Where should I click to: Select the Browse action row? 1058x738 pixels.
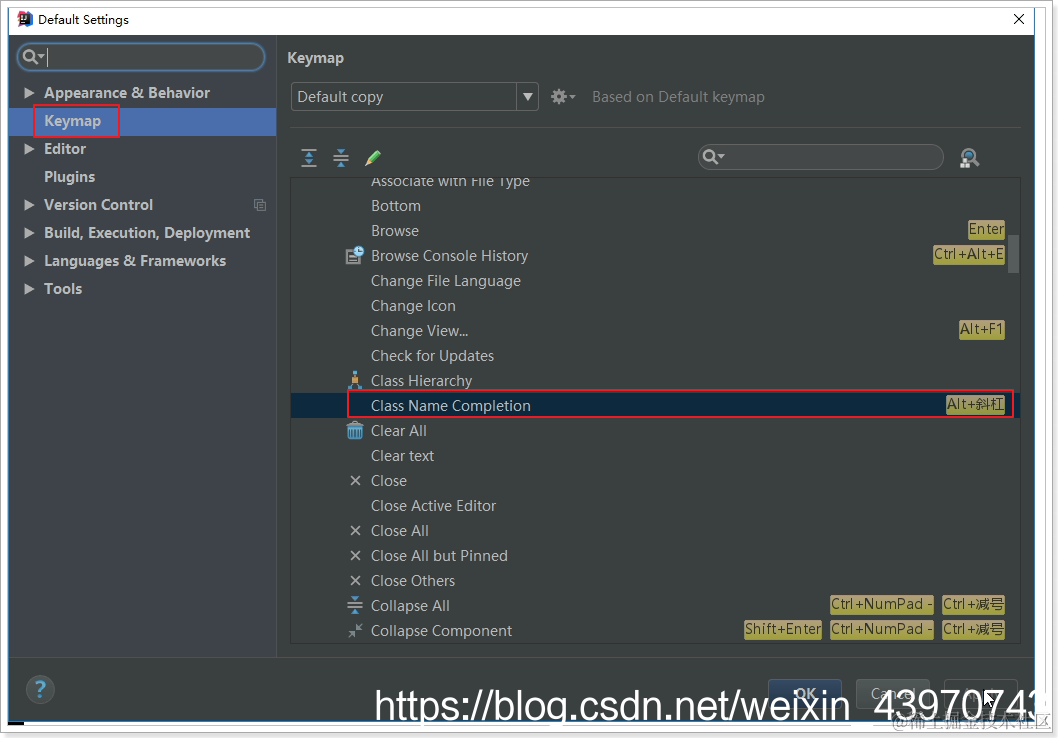pyautogui.click(x=655, y=231)
